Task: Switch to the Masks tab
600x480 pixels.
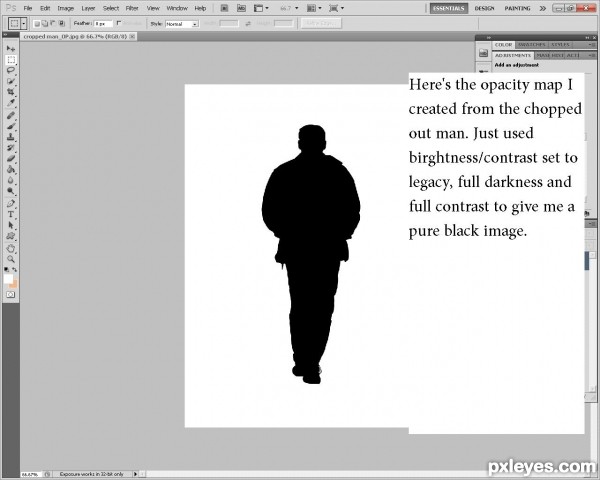Action: coord(542,56)
